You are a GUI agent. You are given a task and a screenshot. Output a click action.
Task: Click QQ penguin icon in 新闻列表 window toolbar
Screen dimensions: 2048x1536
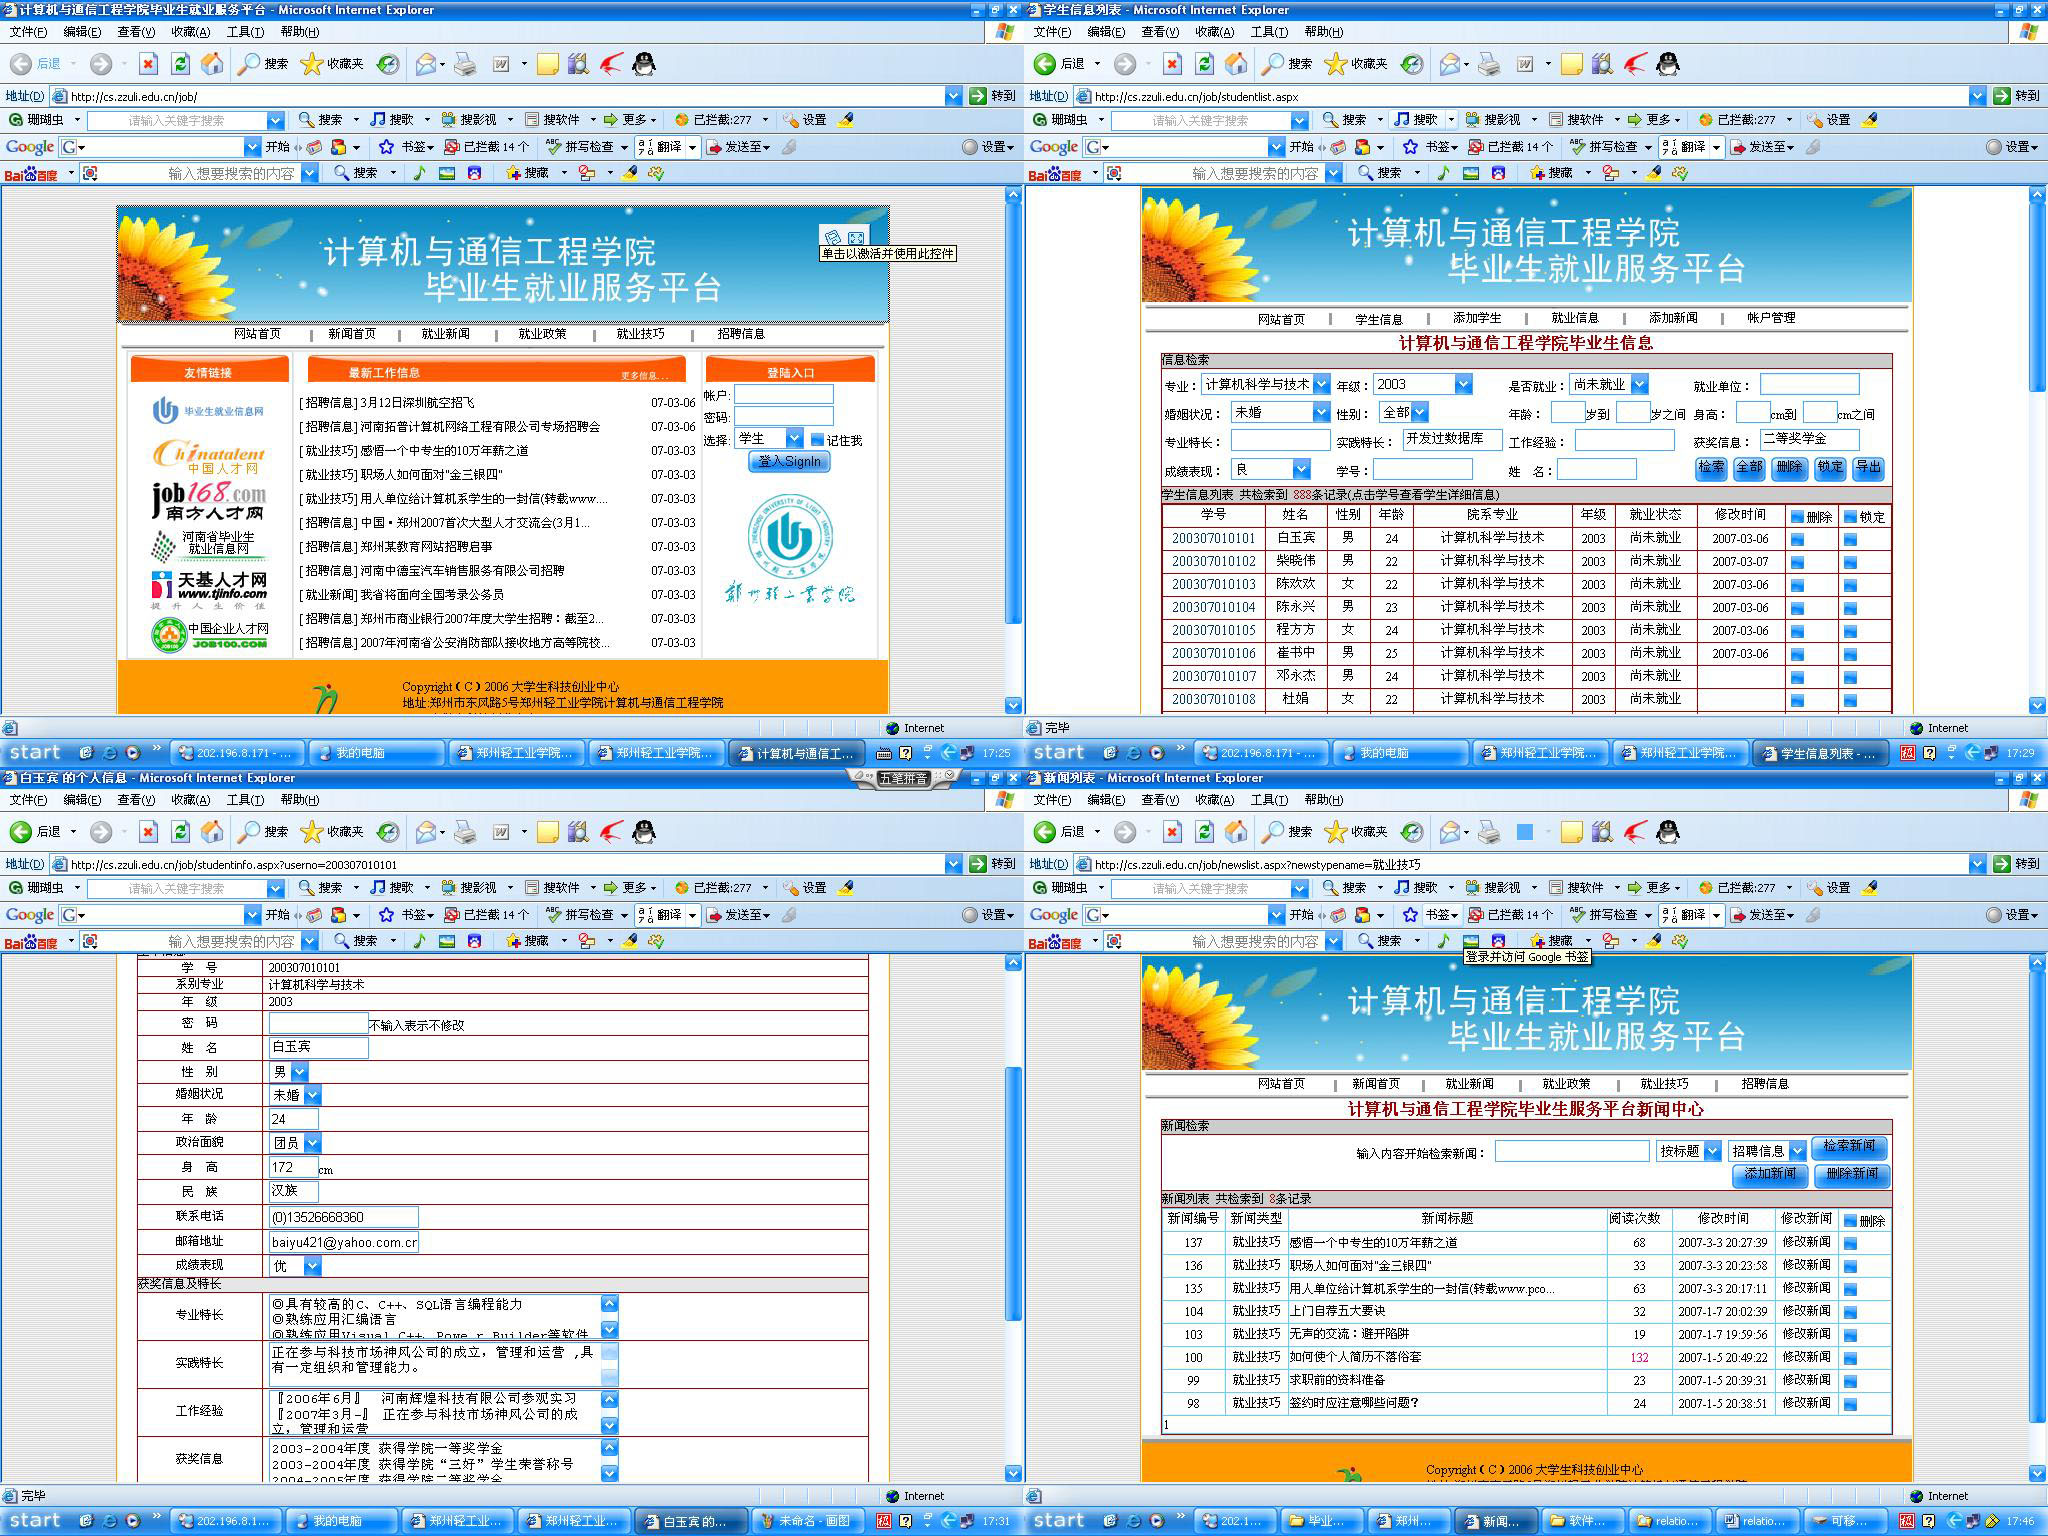pyautogui.click(x=1667, y=832)
